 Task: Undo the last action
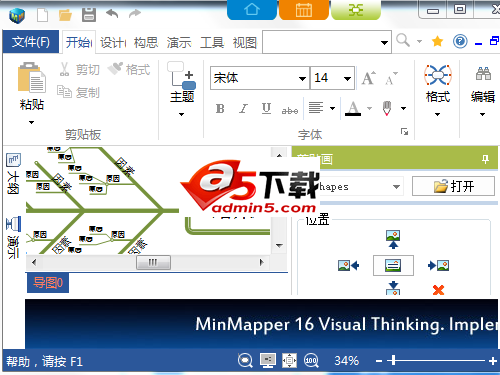[112, 14]
